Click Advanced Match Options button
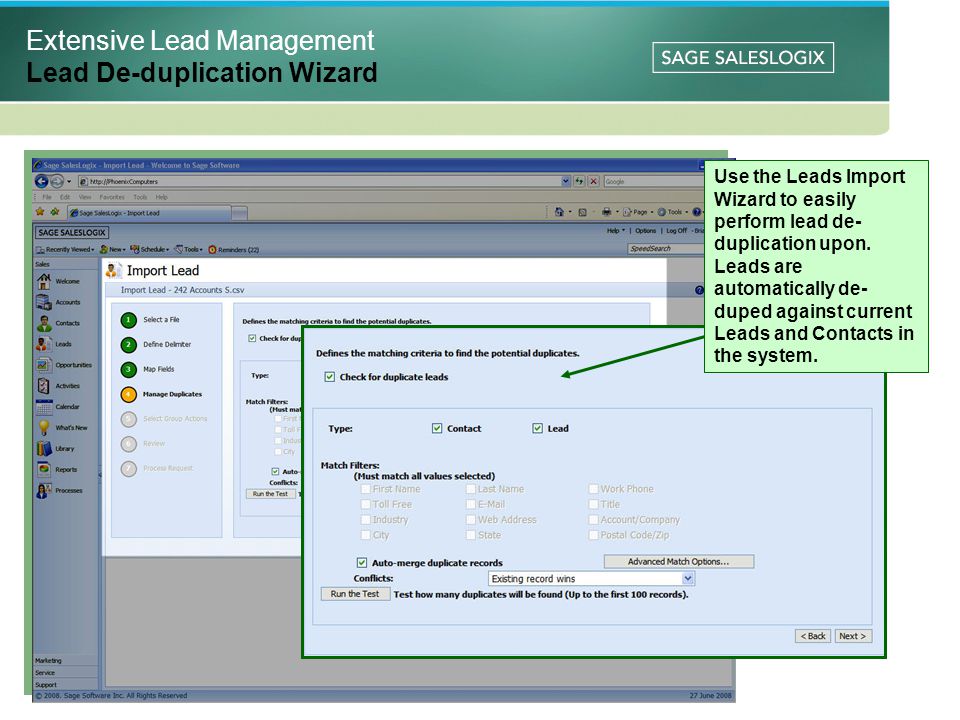 678,561
